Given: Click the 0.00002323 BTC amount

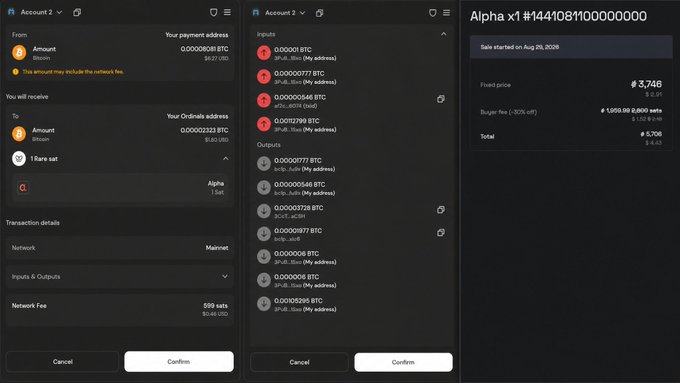Looking at the screenshot, I should [204, 130].
